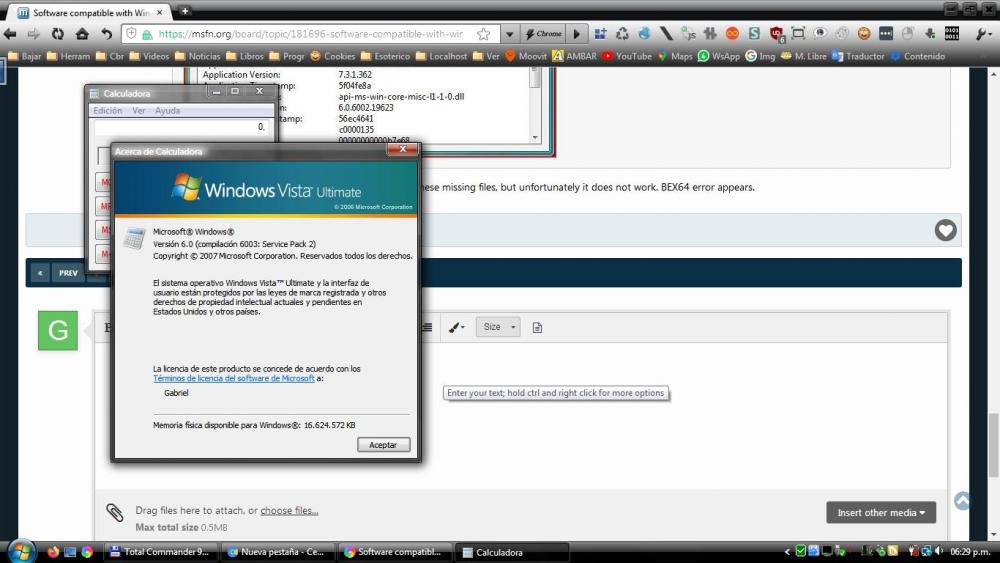Viewport: 1000px width, 563px height.
Task: Click the PREV topic button
Action: tap(68, 273)
